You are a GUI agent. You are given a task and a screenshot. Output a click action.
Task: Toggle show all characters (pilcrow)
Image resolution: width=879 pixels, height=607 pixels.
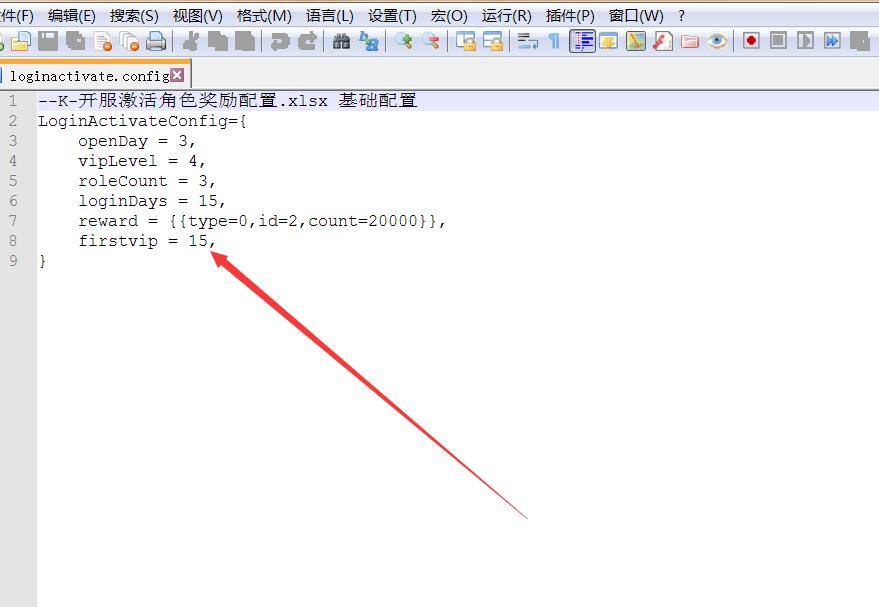click(x=554, y=41)
